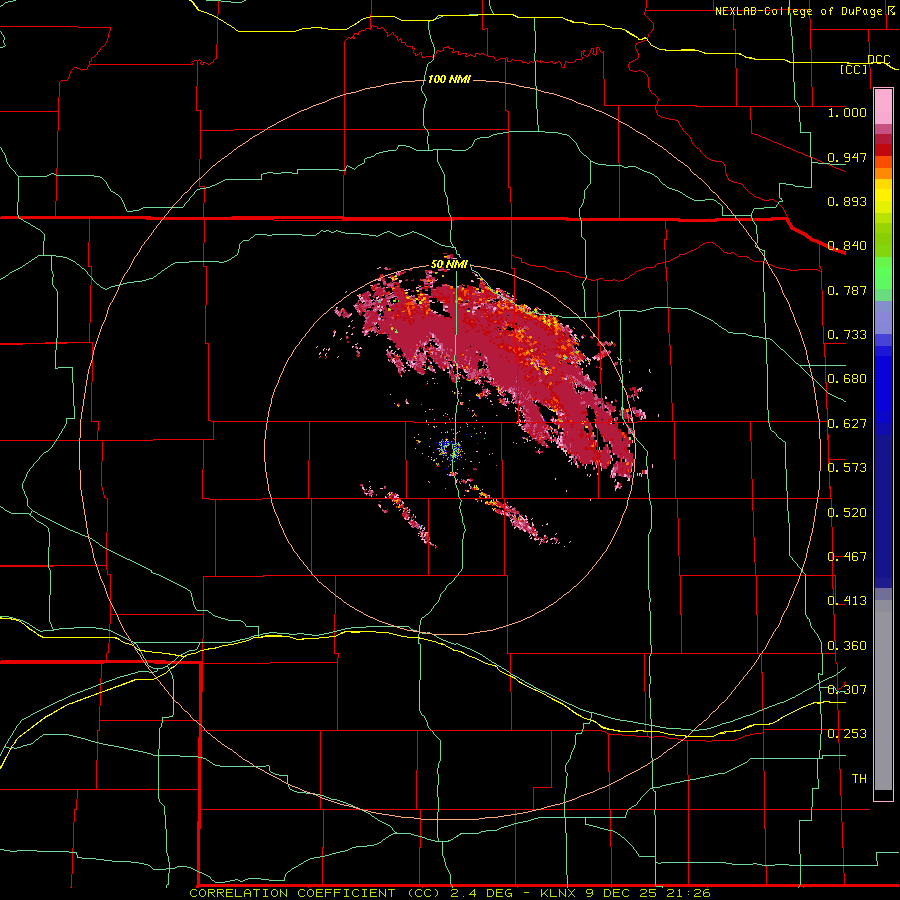Click the narrow echo band southwest of radar

tap(398, 514)
